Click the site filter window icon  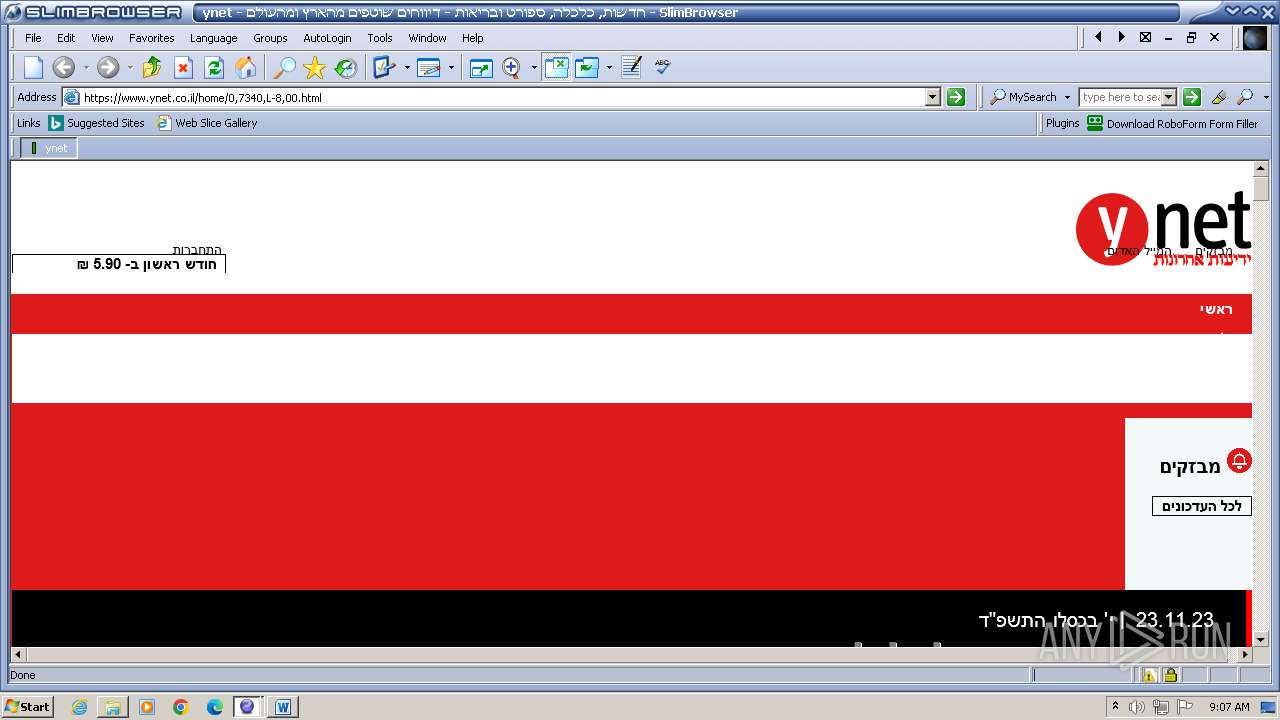pos(586,67)
